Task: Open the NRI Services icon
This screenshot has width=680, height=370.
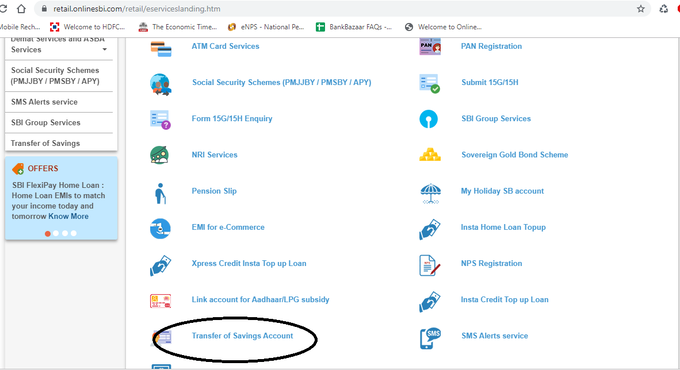Action: 160,155
